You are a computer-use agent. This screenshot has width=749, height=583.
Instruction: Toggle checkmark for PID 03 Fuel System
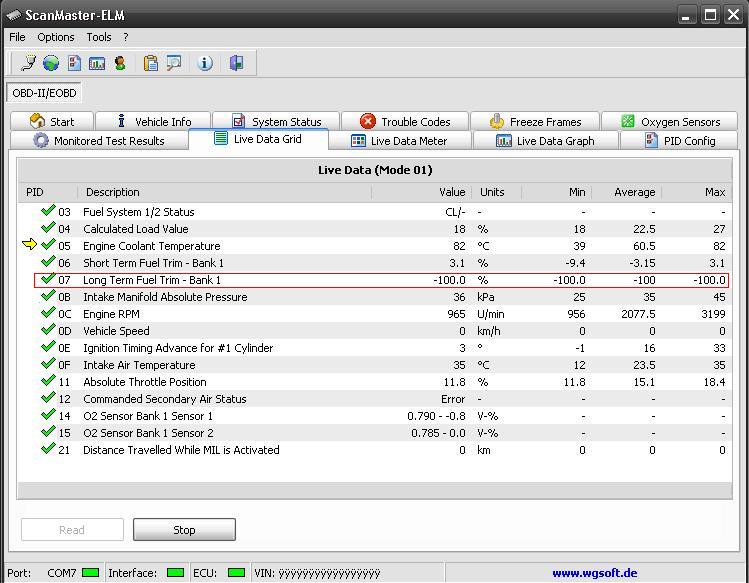(x=48, y=210)
